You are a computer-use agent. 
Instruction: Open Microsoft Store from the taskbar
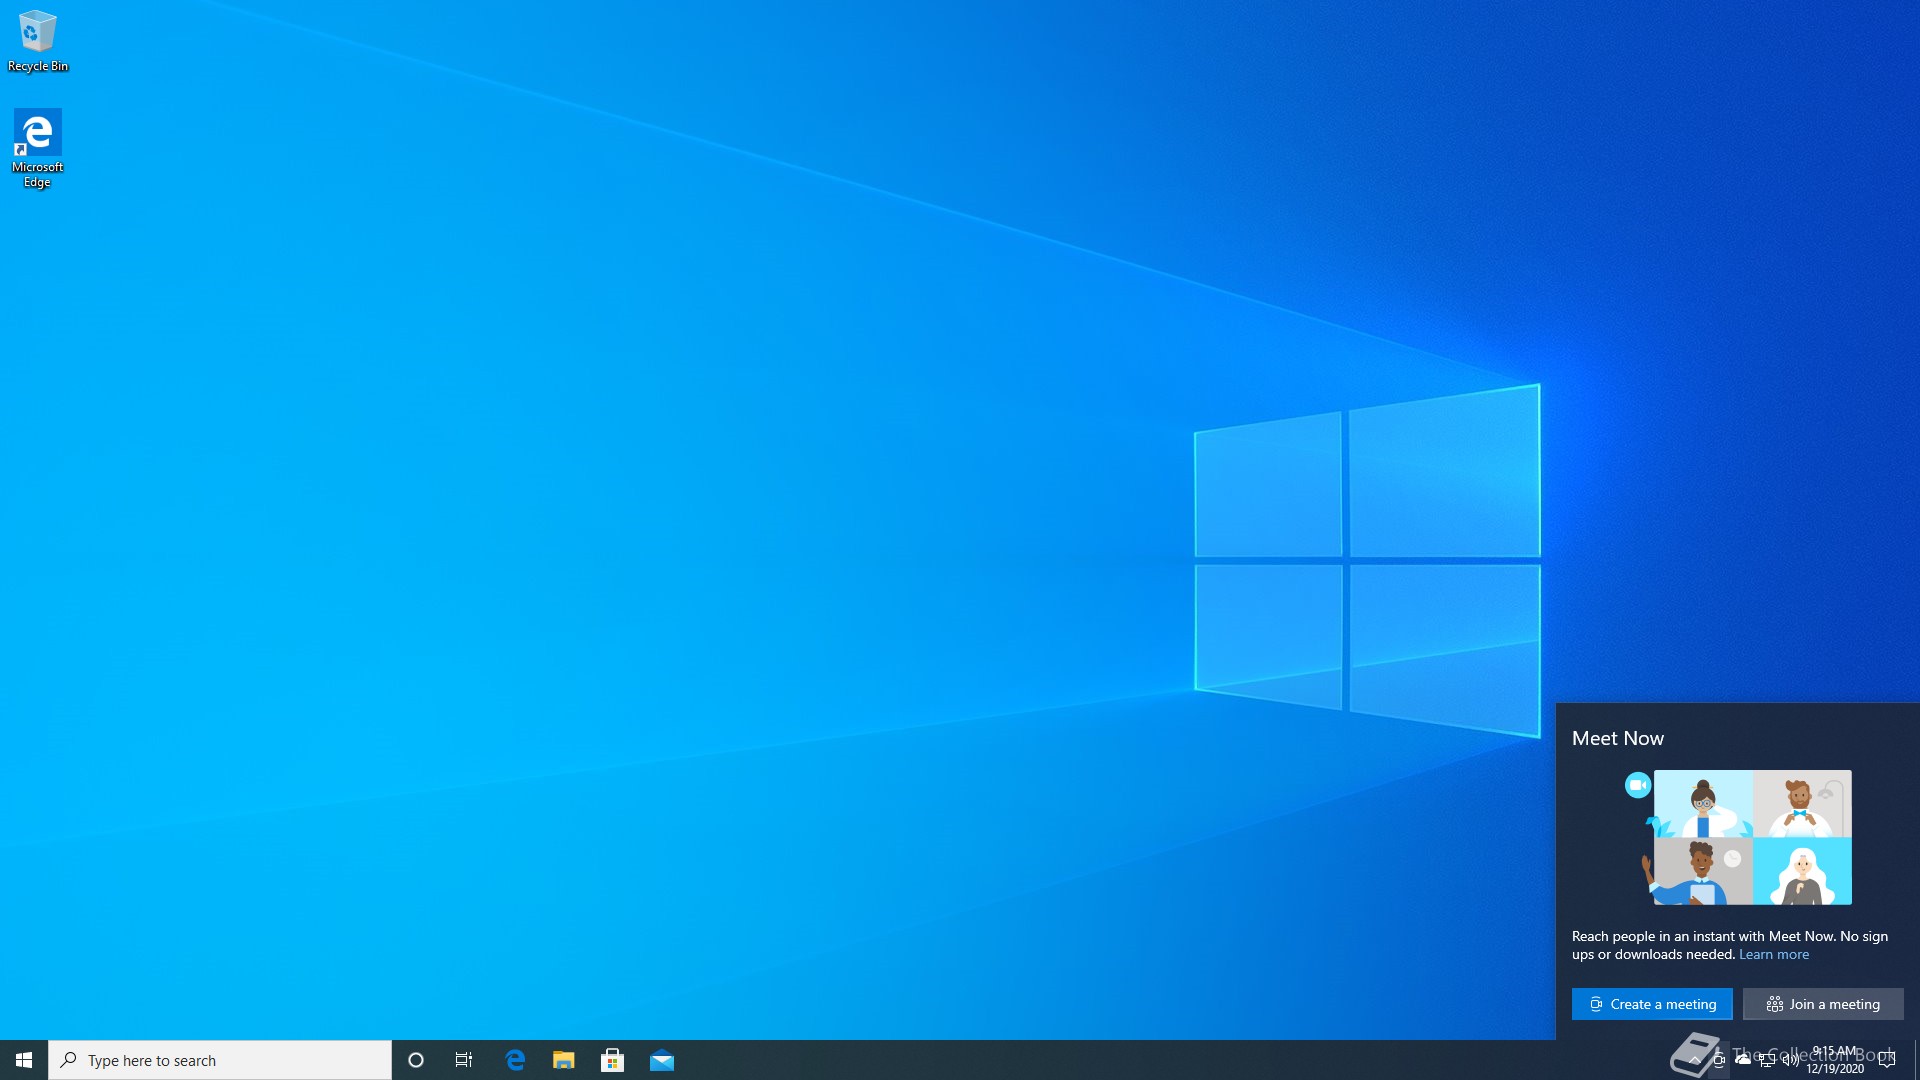pos(613,1060)
